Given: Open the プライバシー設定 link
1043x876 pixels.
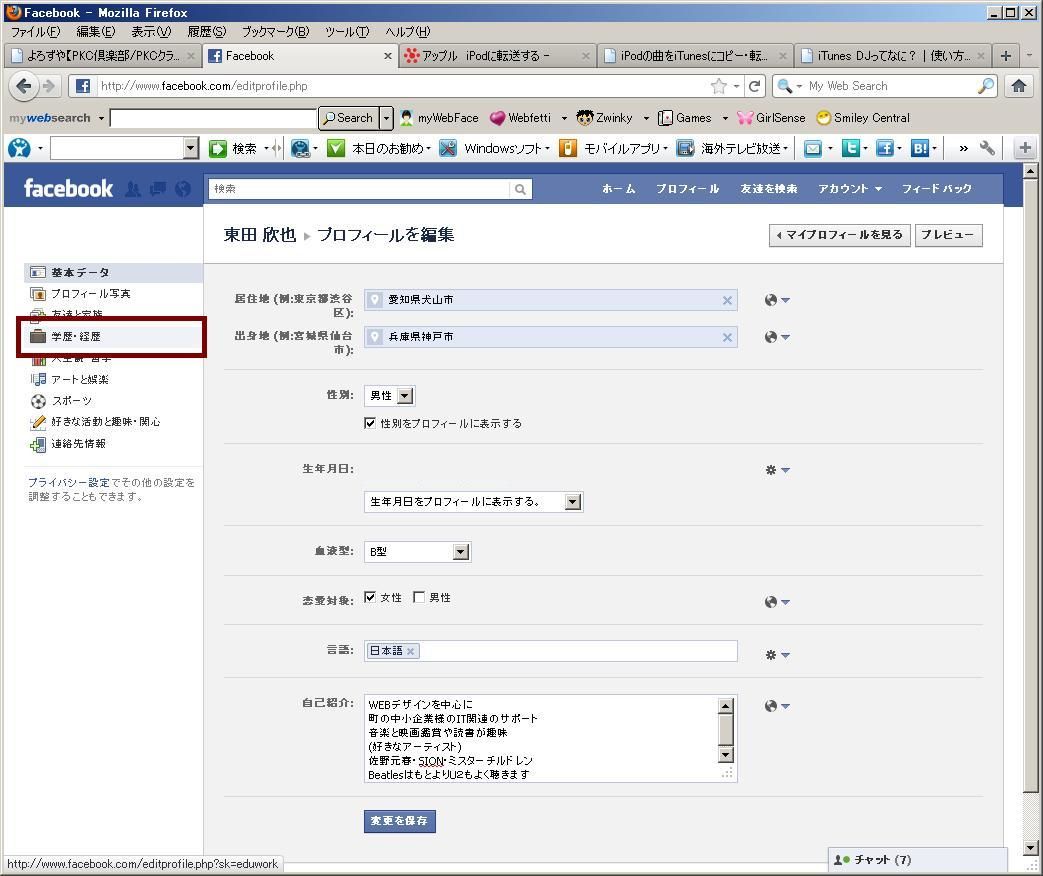Looking at the screenshot, I should 69,482.
